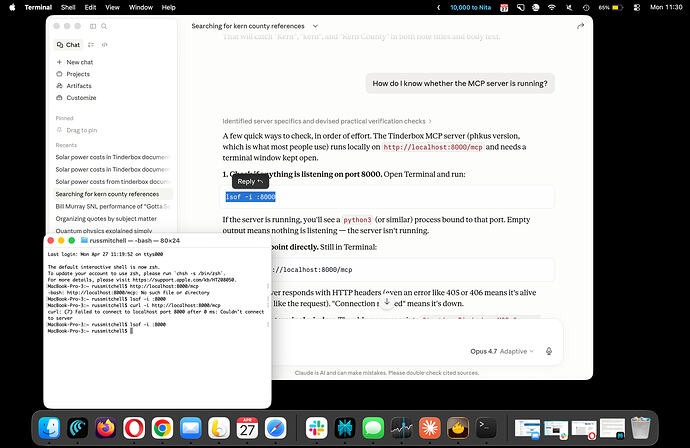Image resolution: width=690 pixels, height=448 pixels.
Task: Start a New chat
Action: [x=75, y=62]
